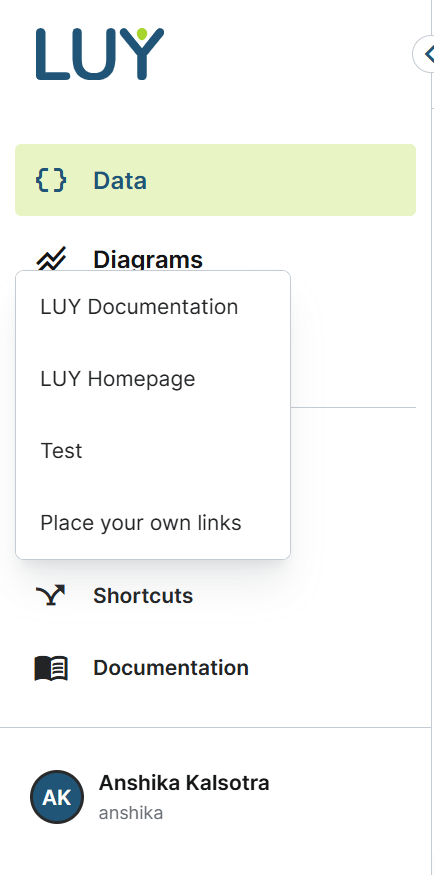This screenshot has height=875, width=434.
Task: Collapse the sidebar with the chevron button
Action: click(425, 54)
